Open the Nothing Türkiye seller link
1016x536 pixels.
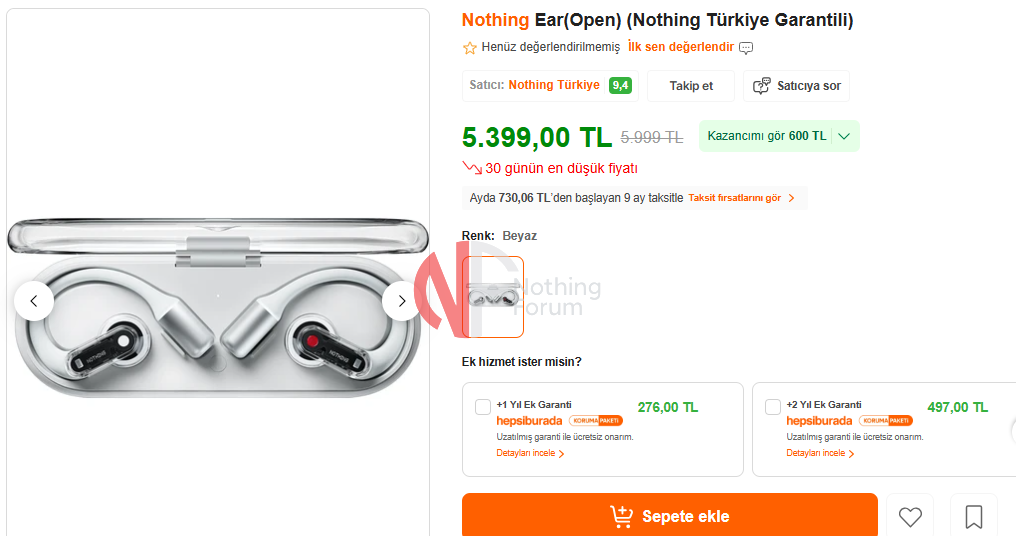[554, 85]
